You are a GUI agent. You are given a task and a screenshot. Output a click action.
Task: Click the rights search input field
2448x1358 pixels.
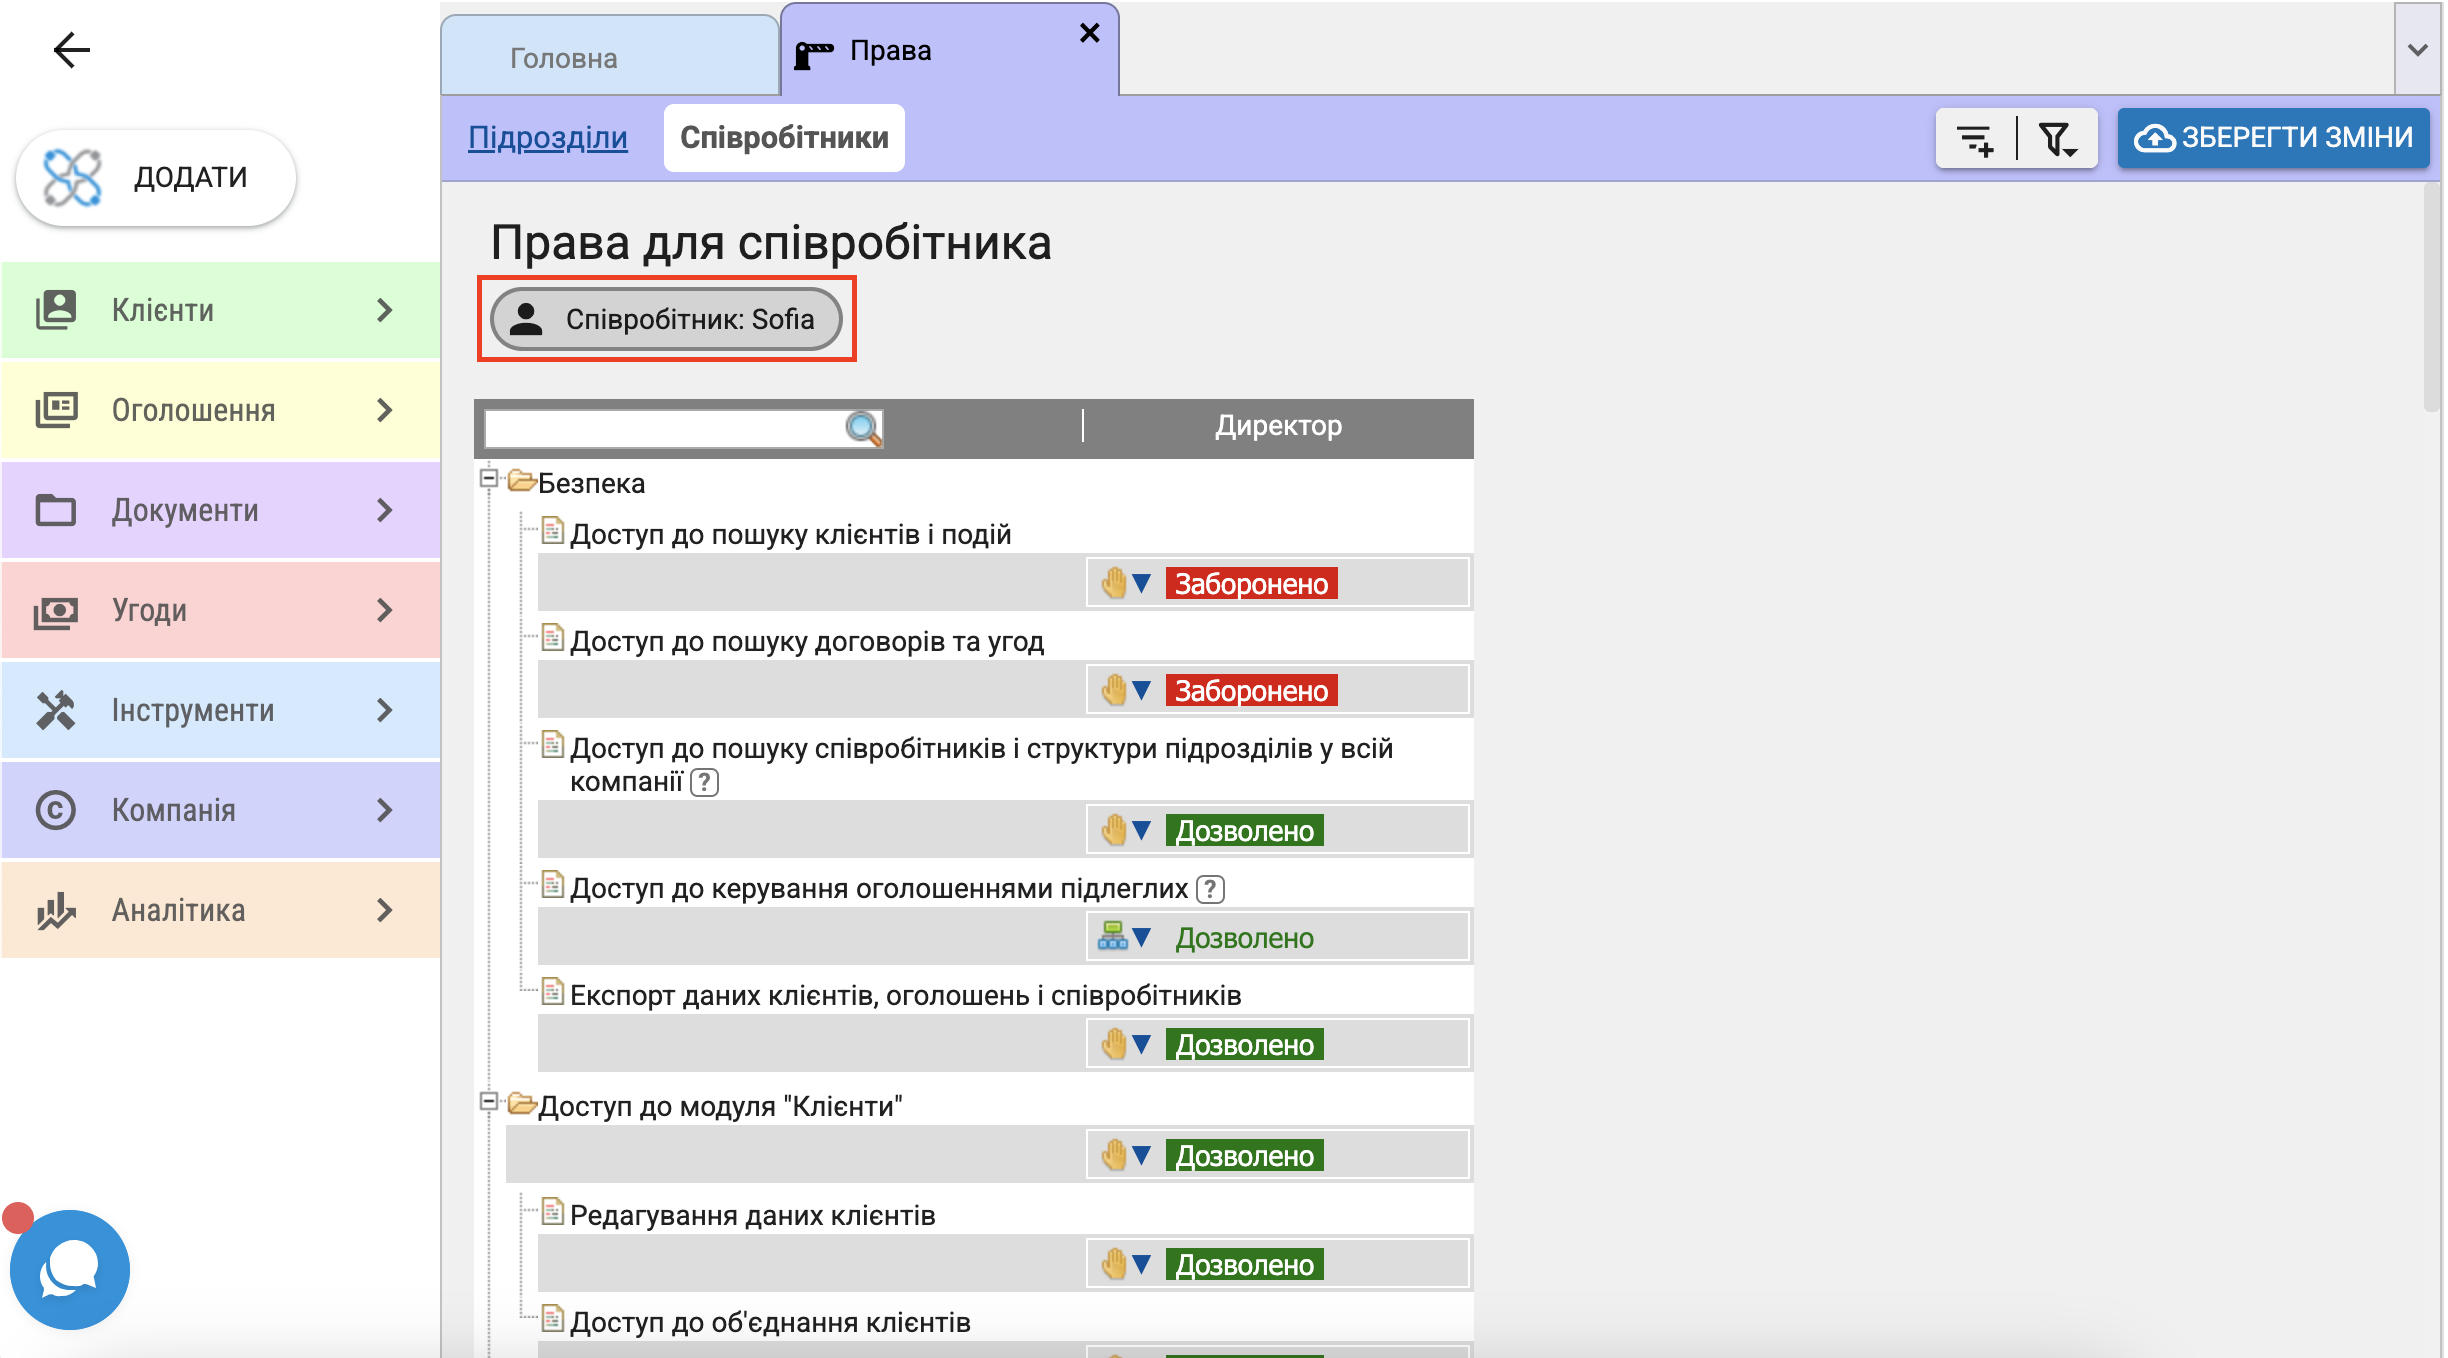pyautogui.click(x=666, y=428)
